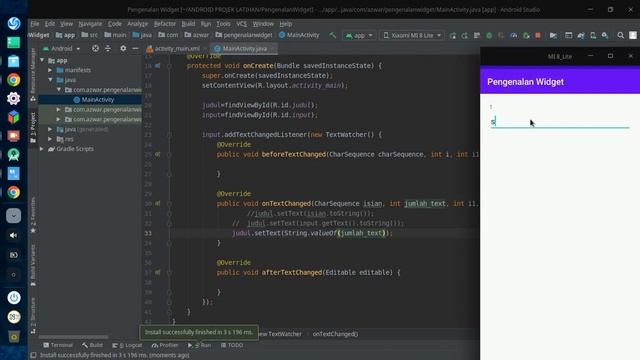Click the Select Opened File target icon
Viewport: 640px width, 360px height.
tap(95, 49)
